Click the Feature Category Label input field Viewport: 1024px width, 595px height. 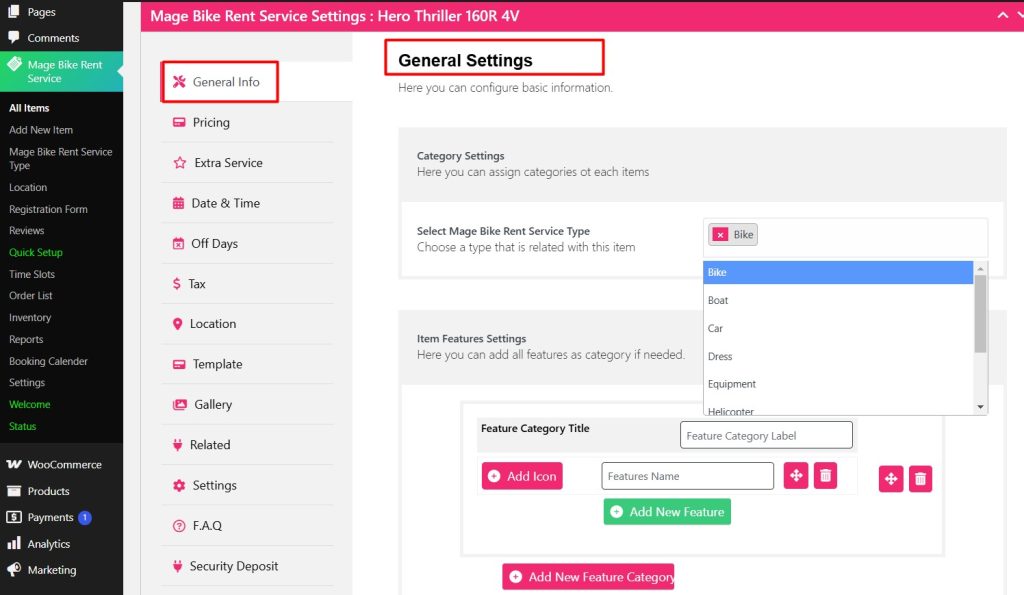click(x=766, y=434)
